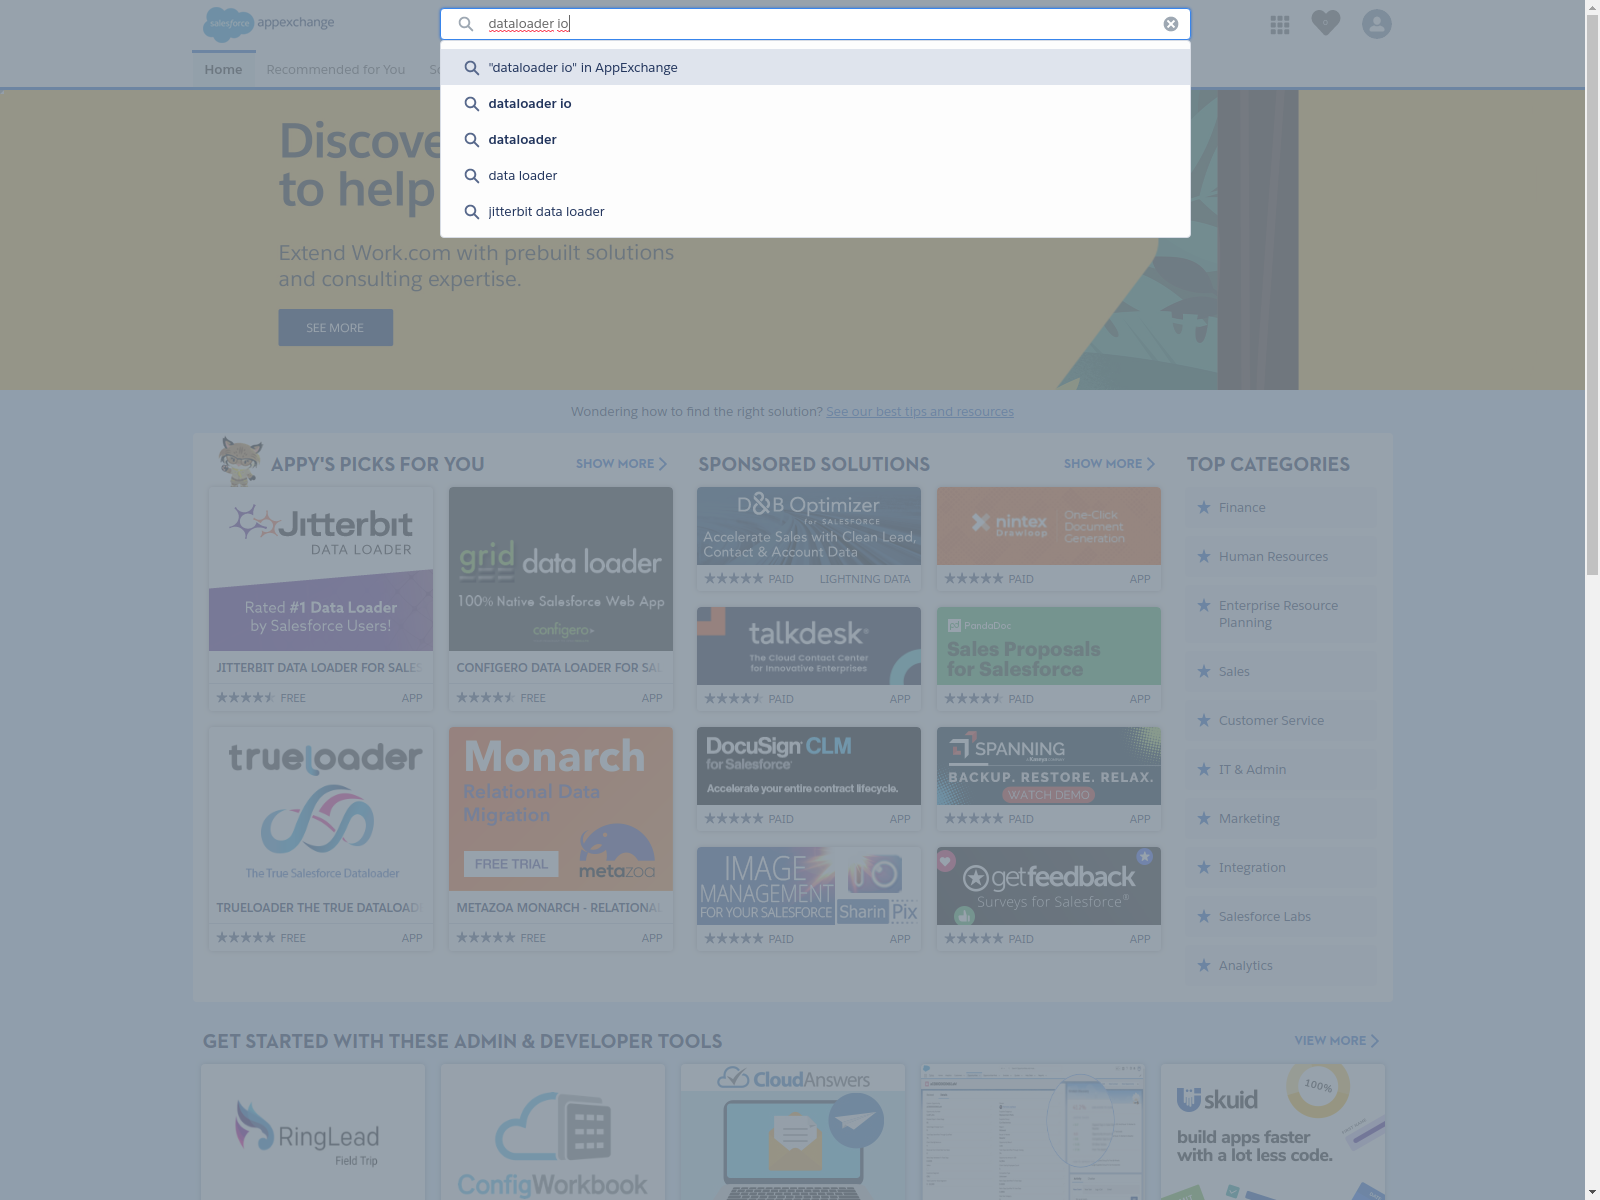The height and width of the screenshot is (1200, 1600).
Task: Open PandaDoc Sales Proposals tile
Action: (x=1049, y=659)
